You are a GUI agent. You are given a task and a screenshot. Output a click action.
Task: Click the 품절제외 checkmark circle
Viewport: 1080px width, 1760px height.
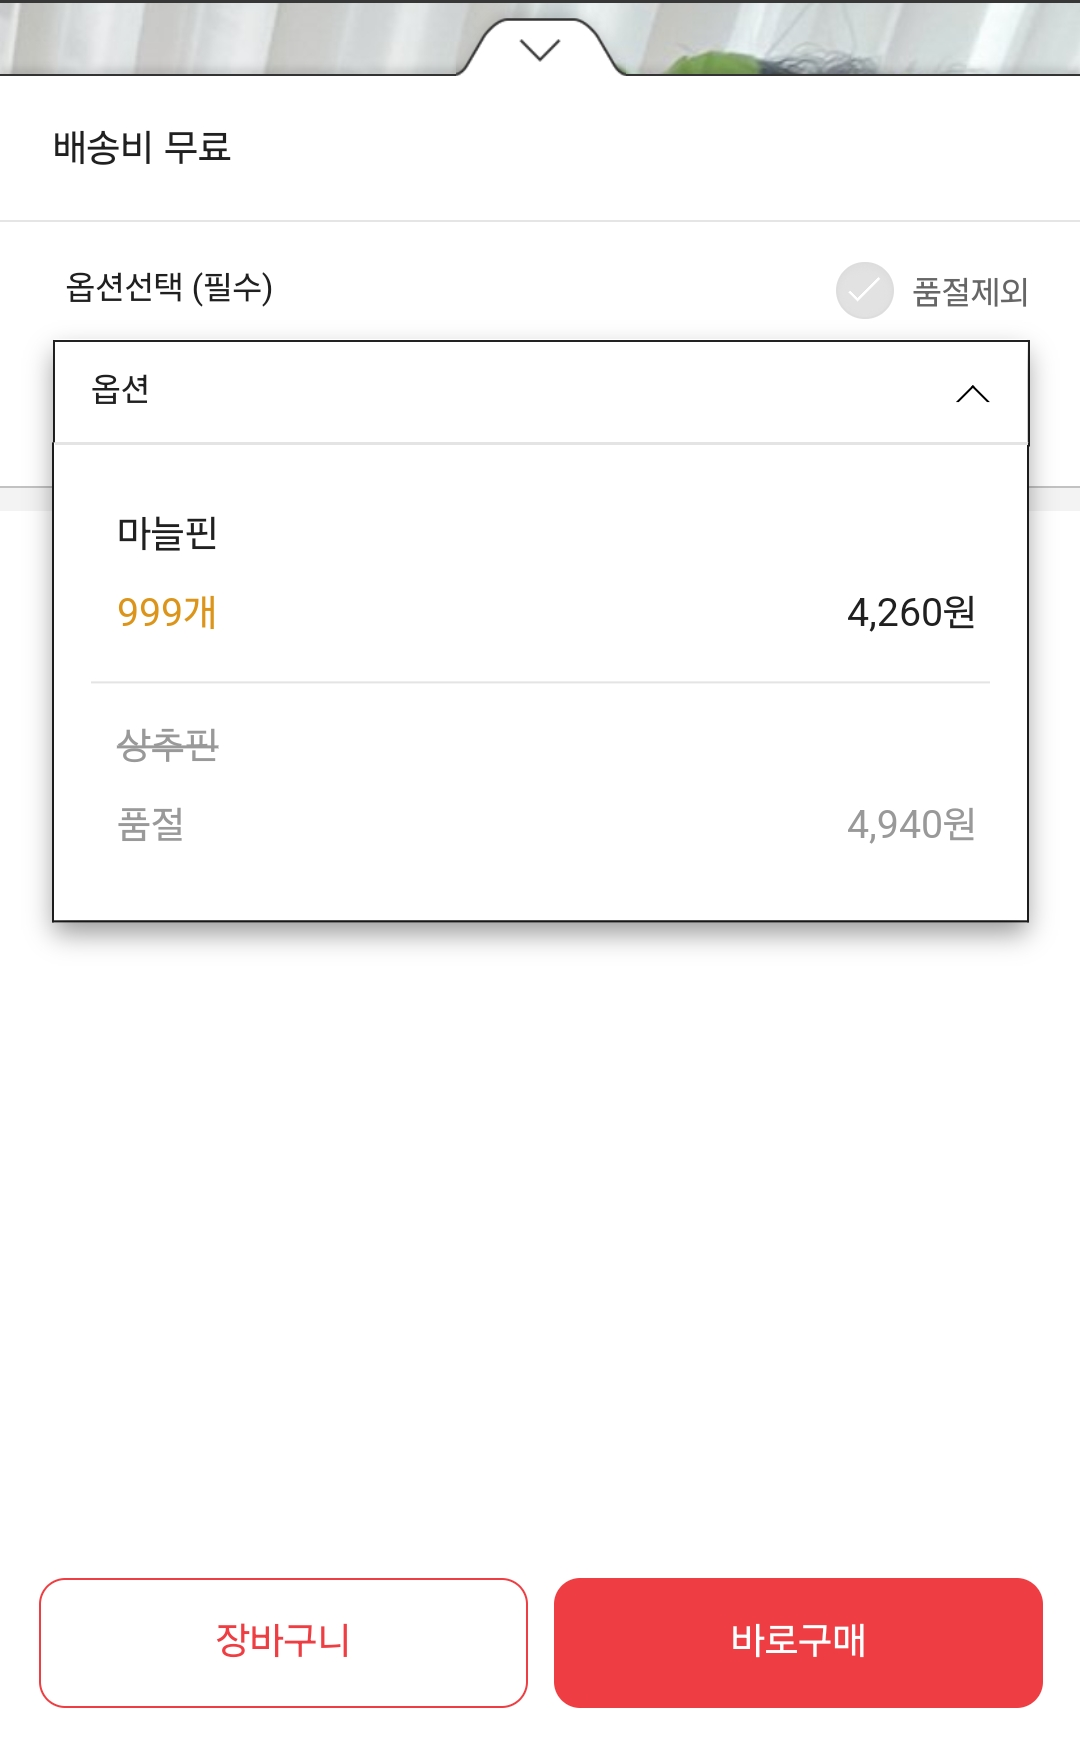[x=864, y=291]
